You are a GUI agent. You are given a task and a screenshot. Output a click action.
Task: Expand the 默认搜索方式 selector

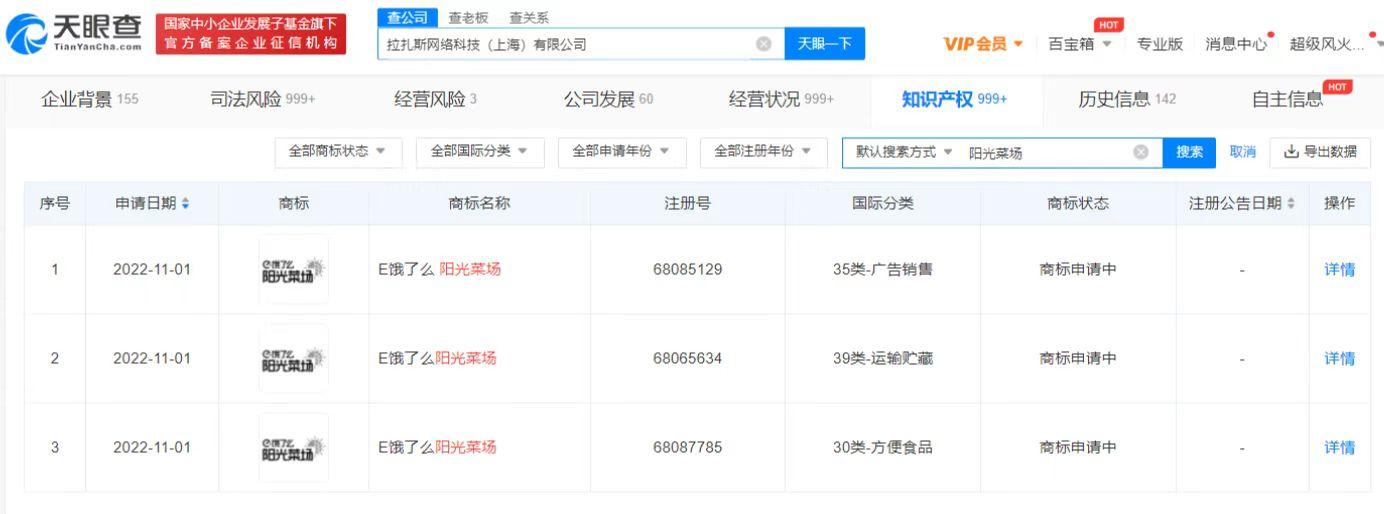(904, 152)
